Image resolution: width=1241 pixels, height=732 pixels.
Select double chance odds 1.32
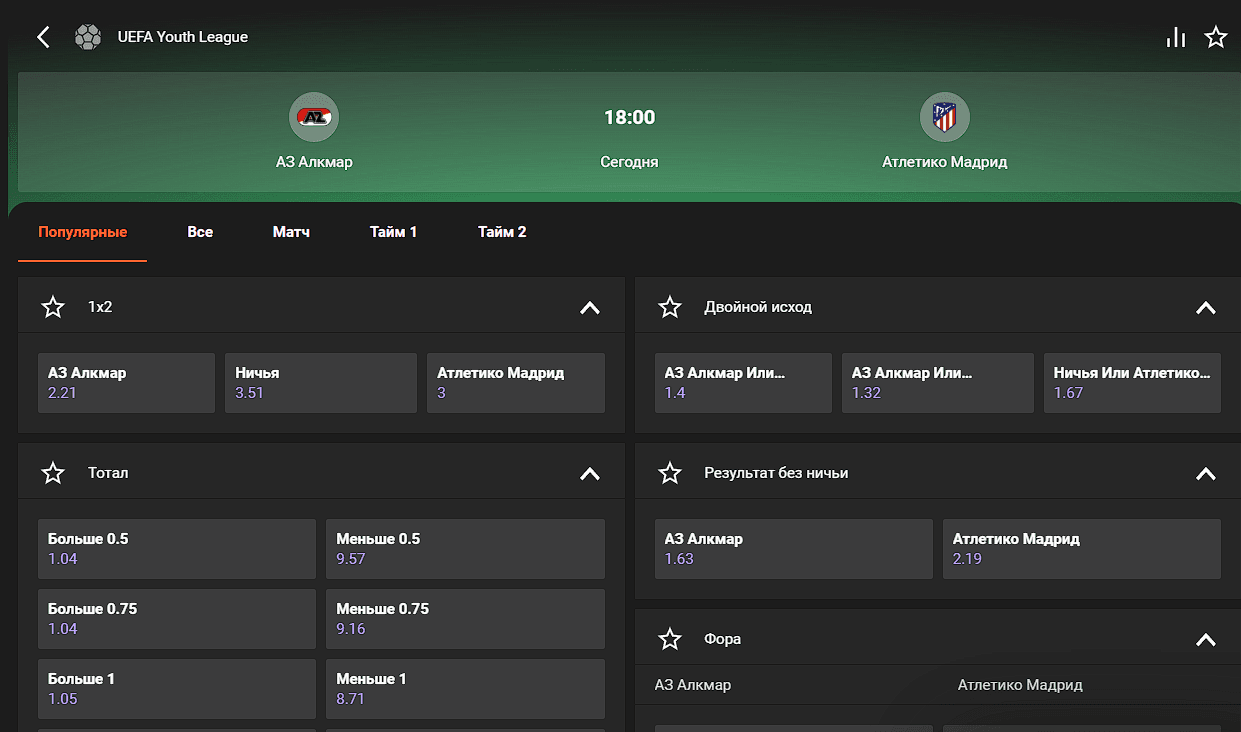[938, 383]
